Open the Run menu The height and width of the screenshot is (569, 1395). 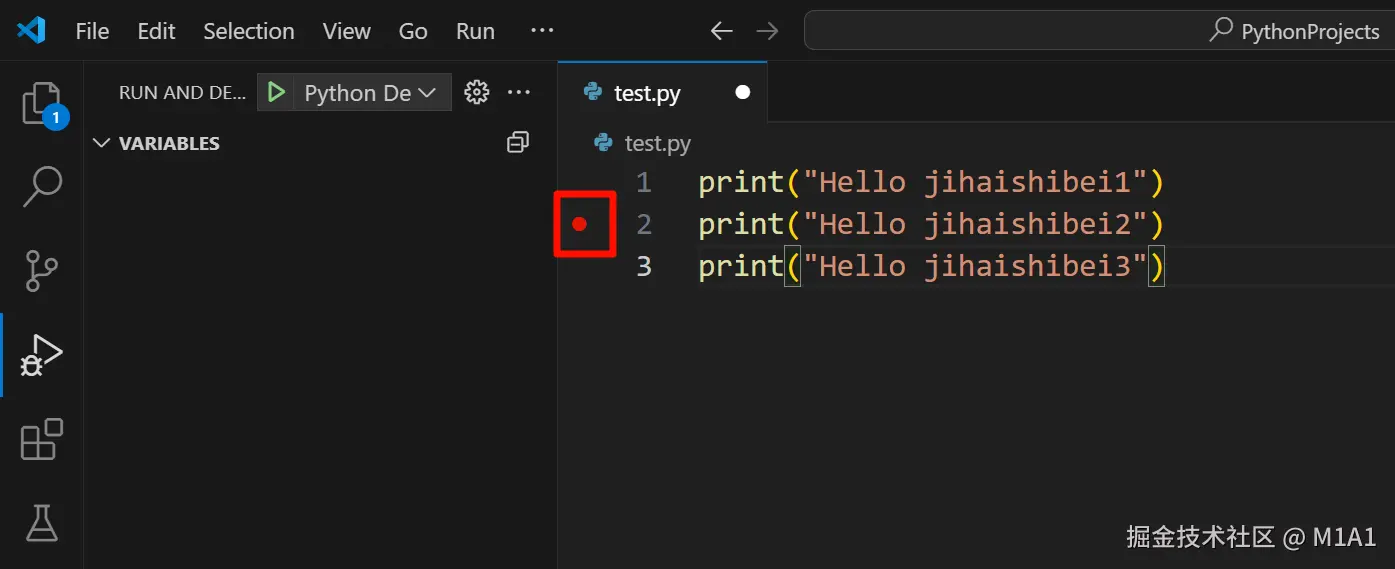point(475,31)
